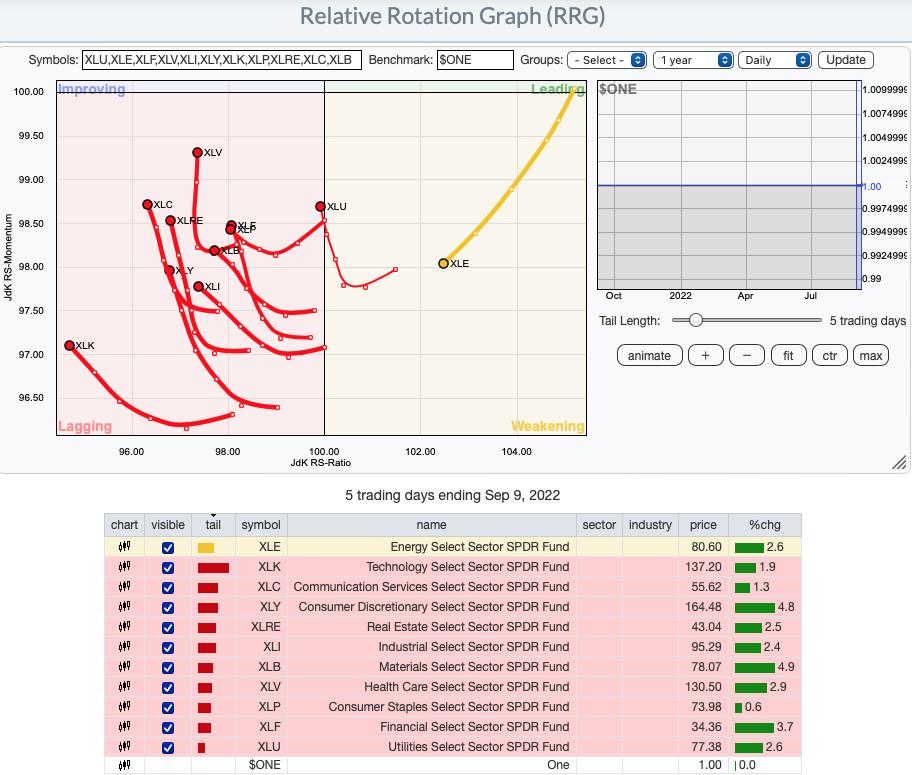The height and width of the screenshot is (775, 912).
Task: Click the XLU marker on the graph
Action: pyautogui.click(x=320, y=207)
